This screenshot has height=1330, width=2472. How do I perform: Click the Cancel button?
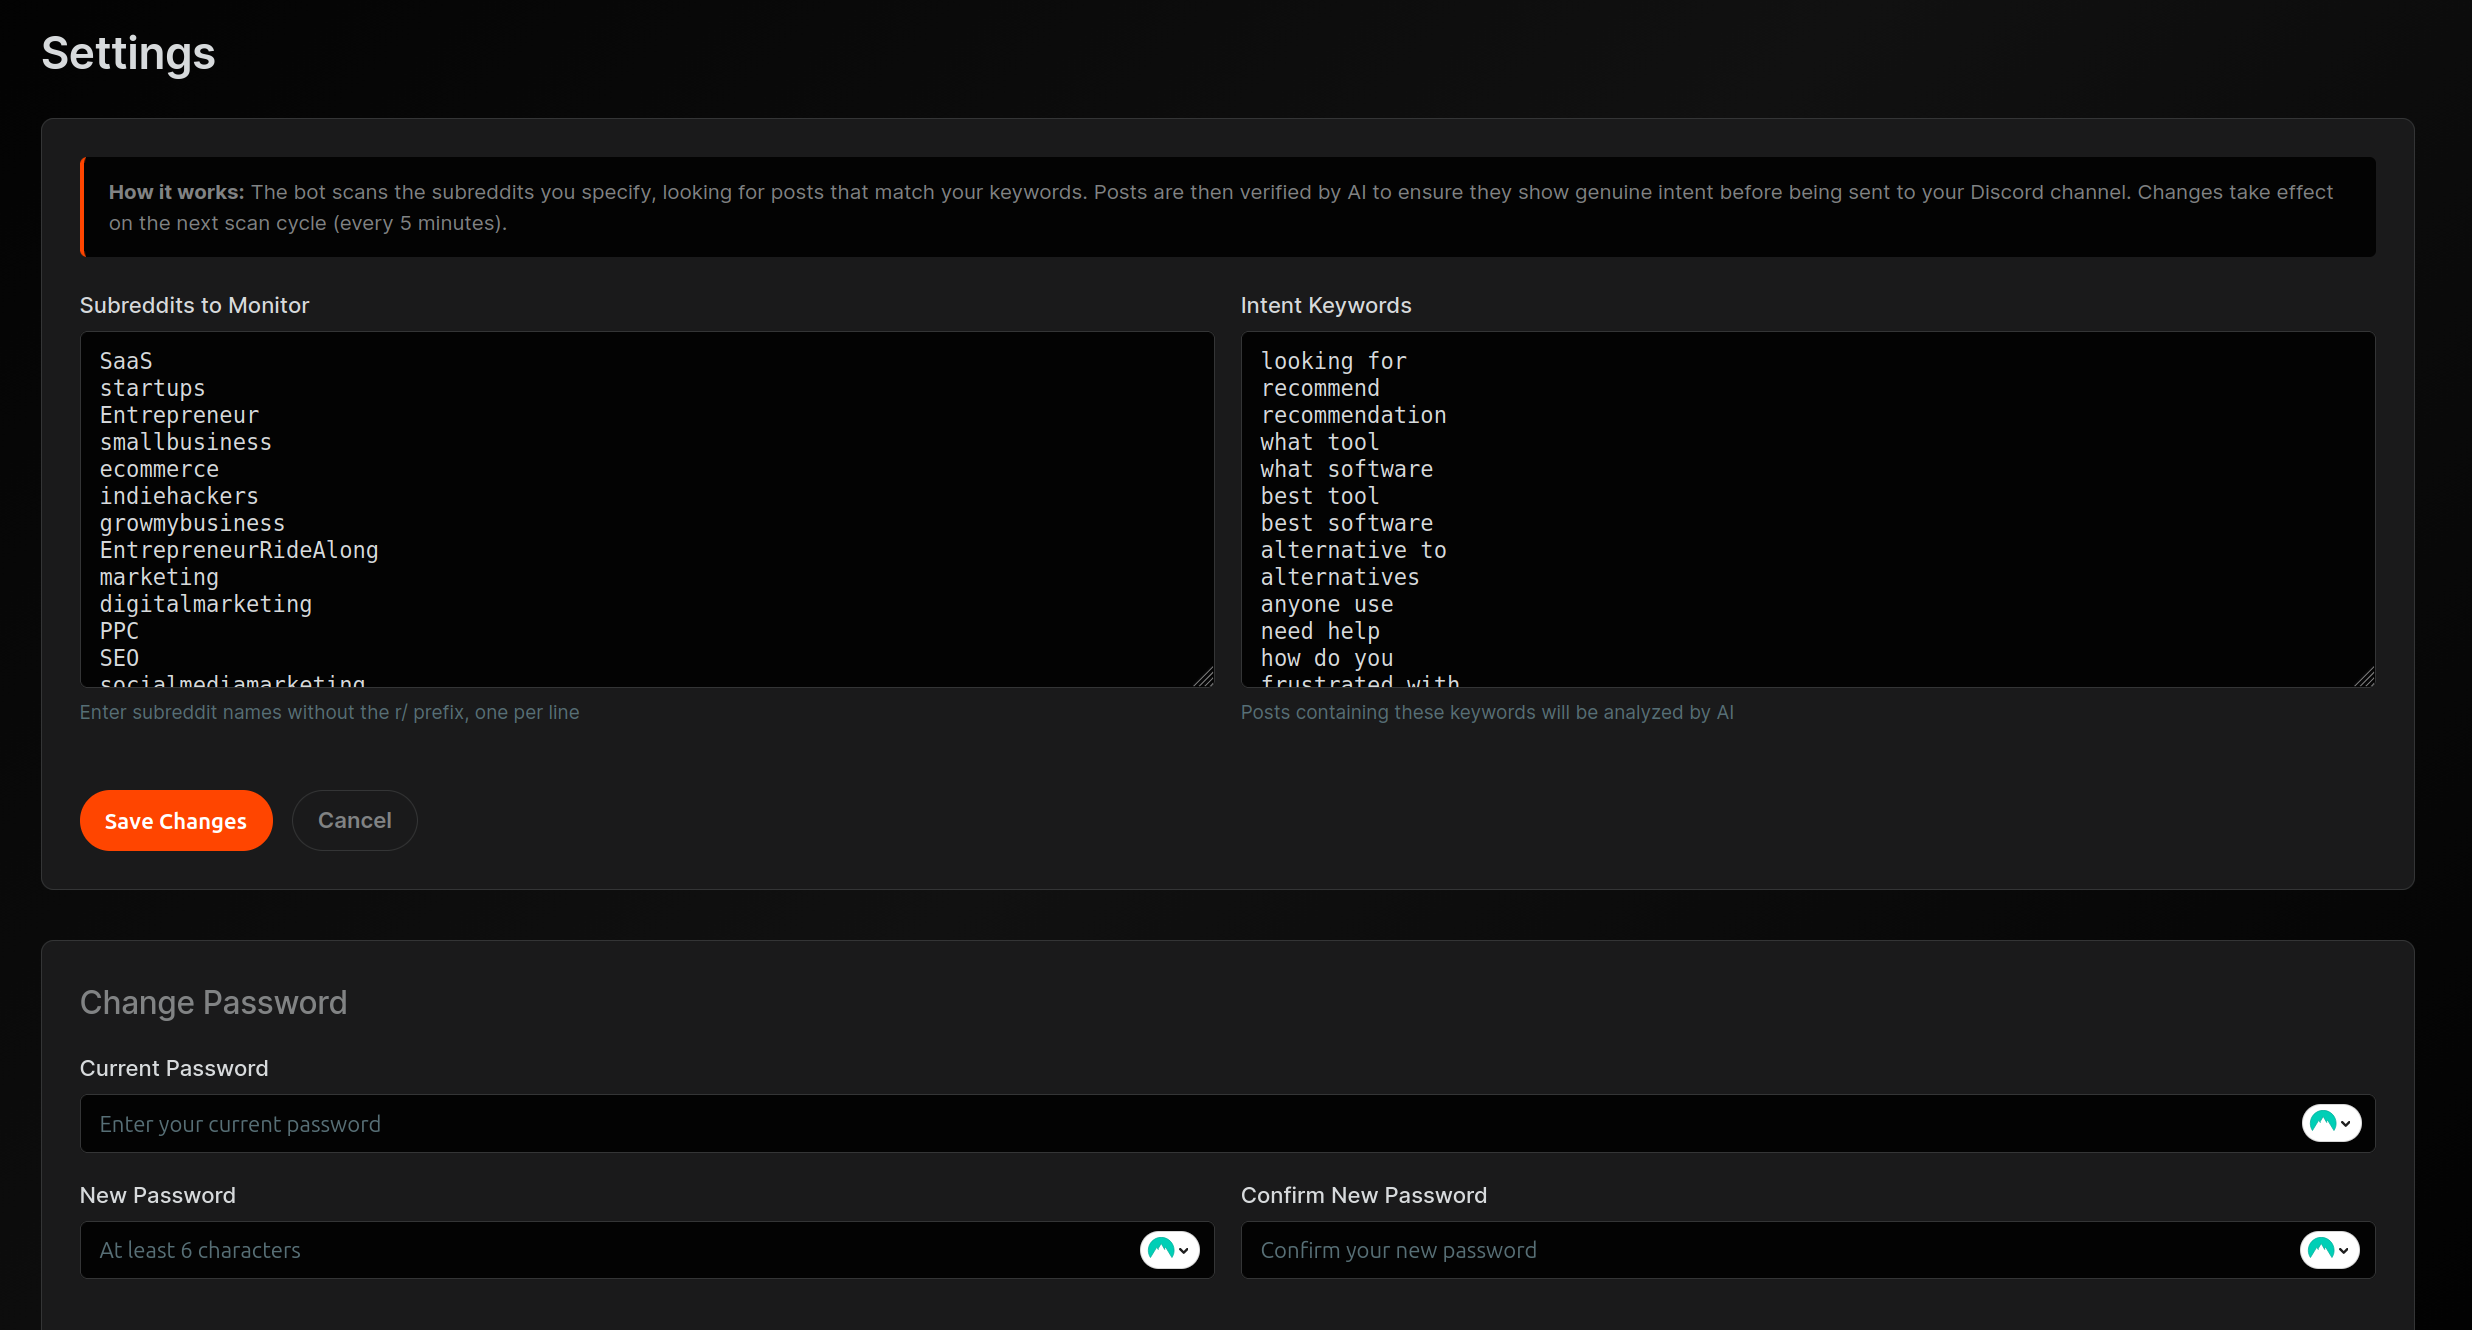click(x=354, y=820)
